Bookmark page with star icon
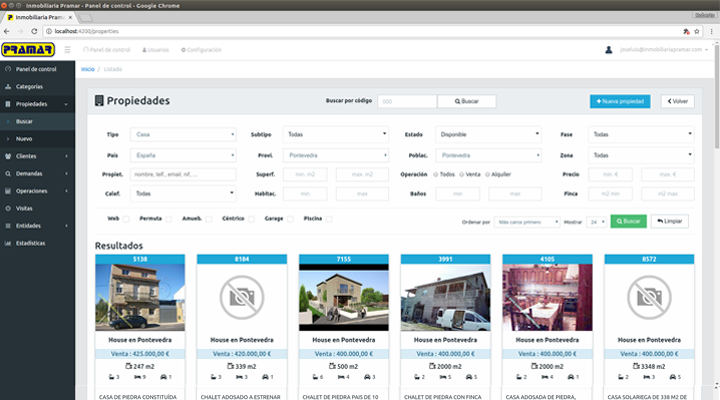This screenshot has height=400, width=720. 697,31
